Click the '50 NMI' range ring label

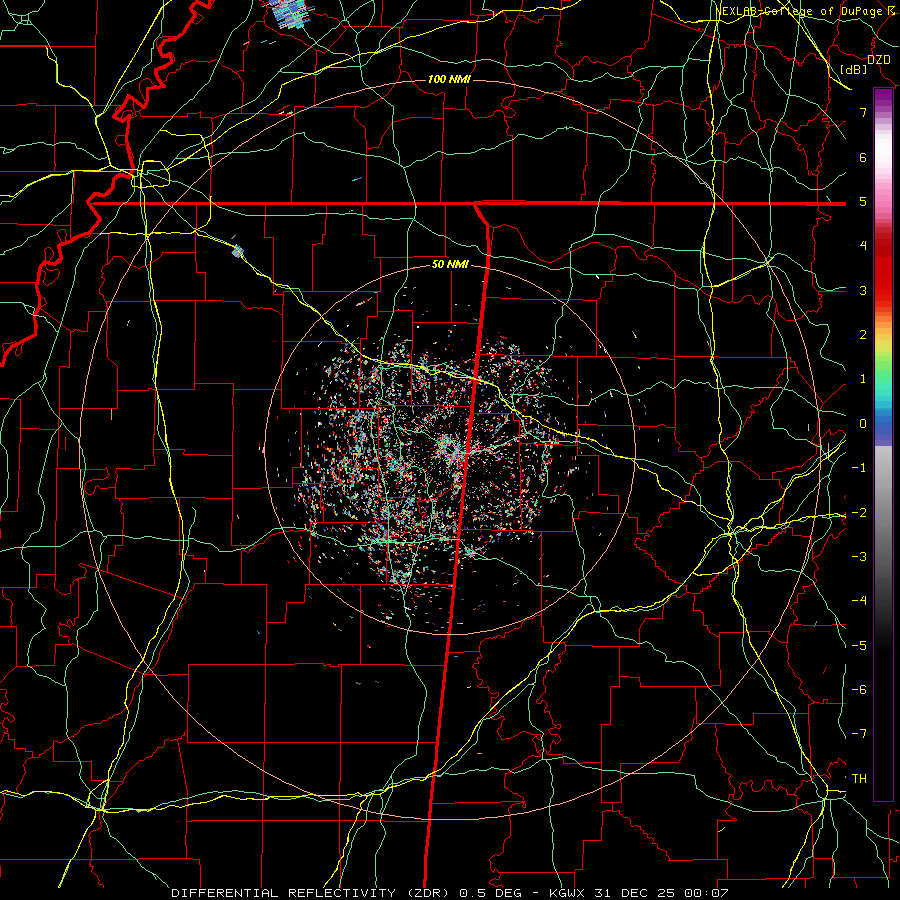pyautogui.click(x=450, y=265)
